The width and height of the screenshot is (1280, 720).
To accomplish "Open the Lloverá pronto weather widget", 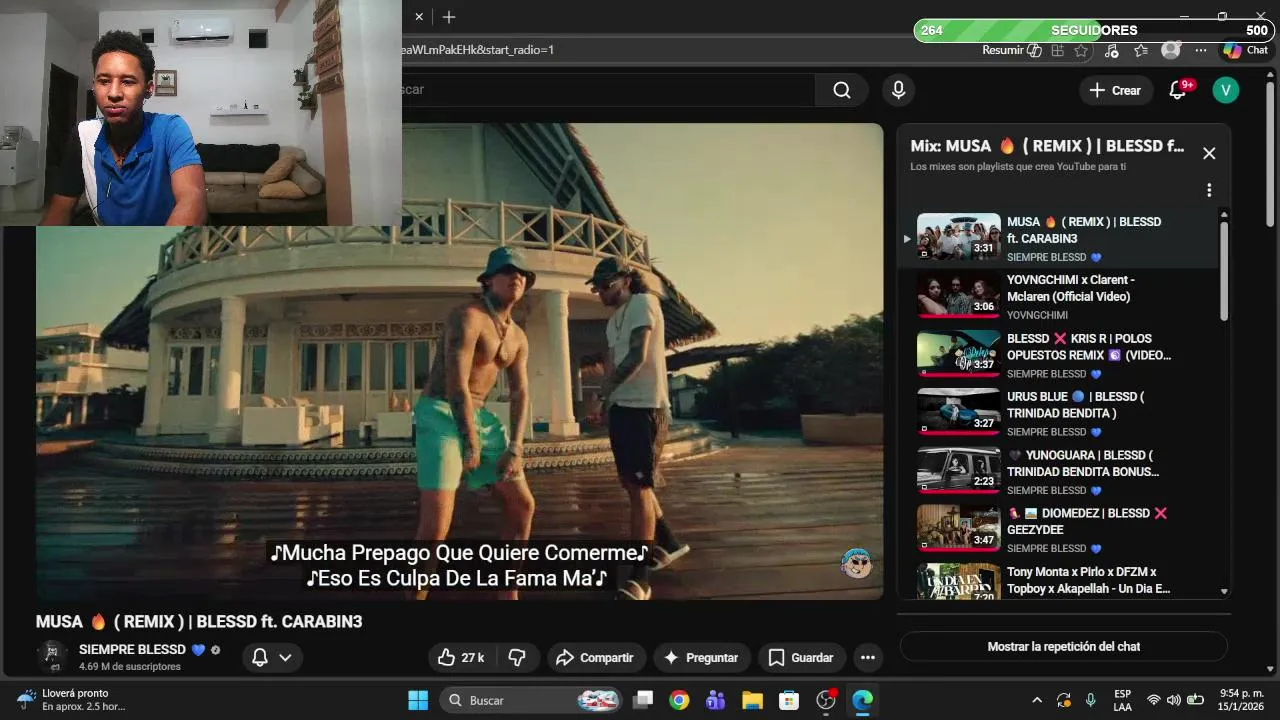I will 70,700.
